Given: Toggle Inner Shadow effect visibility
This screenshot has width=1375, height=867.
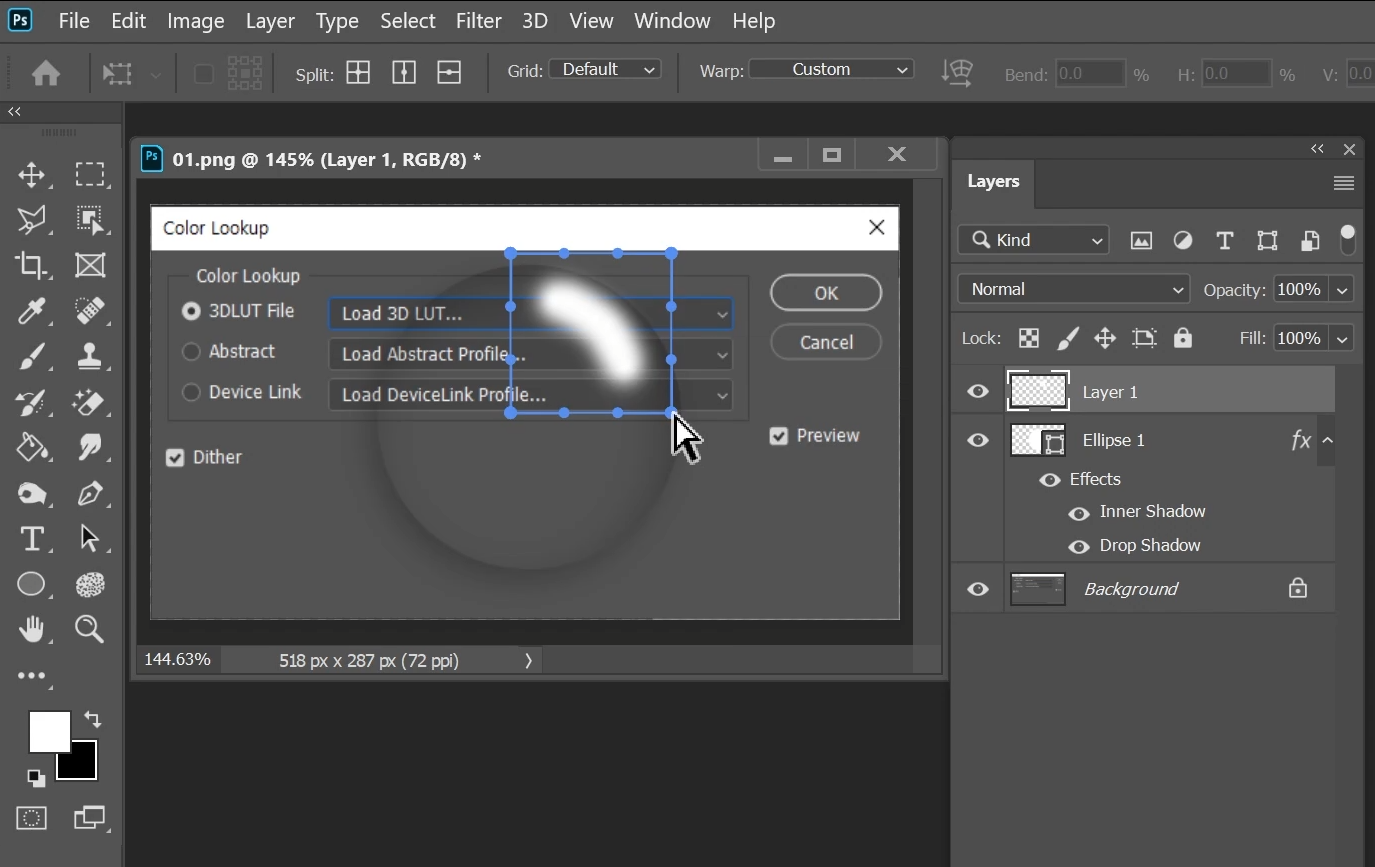Looking at the screenshot, I should [x=1079, y=513].
